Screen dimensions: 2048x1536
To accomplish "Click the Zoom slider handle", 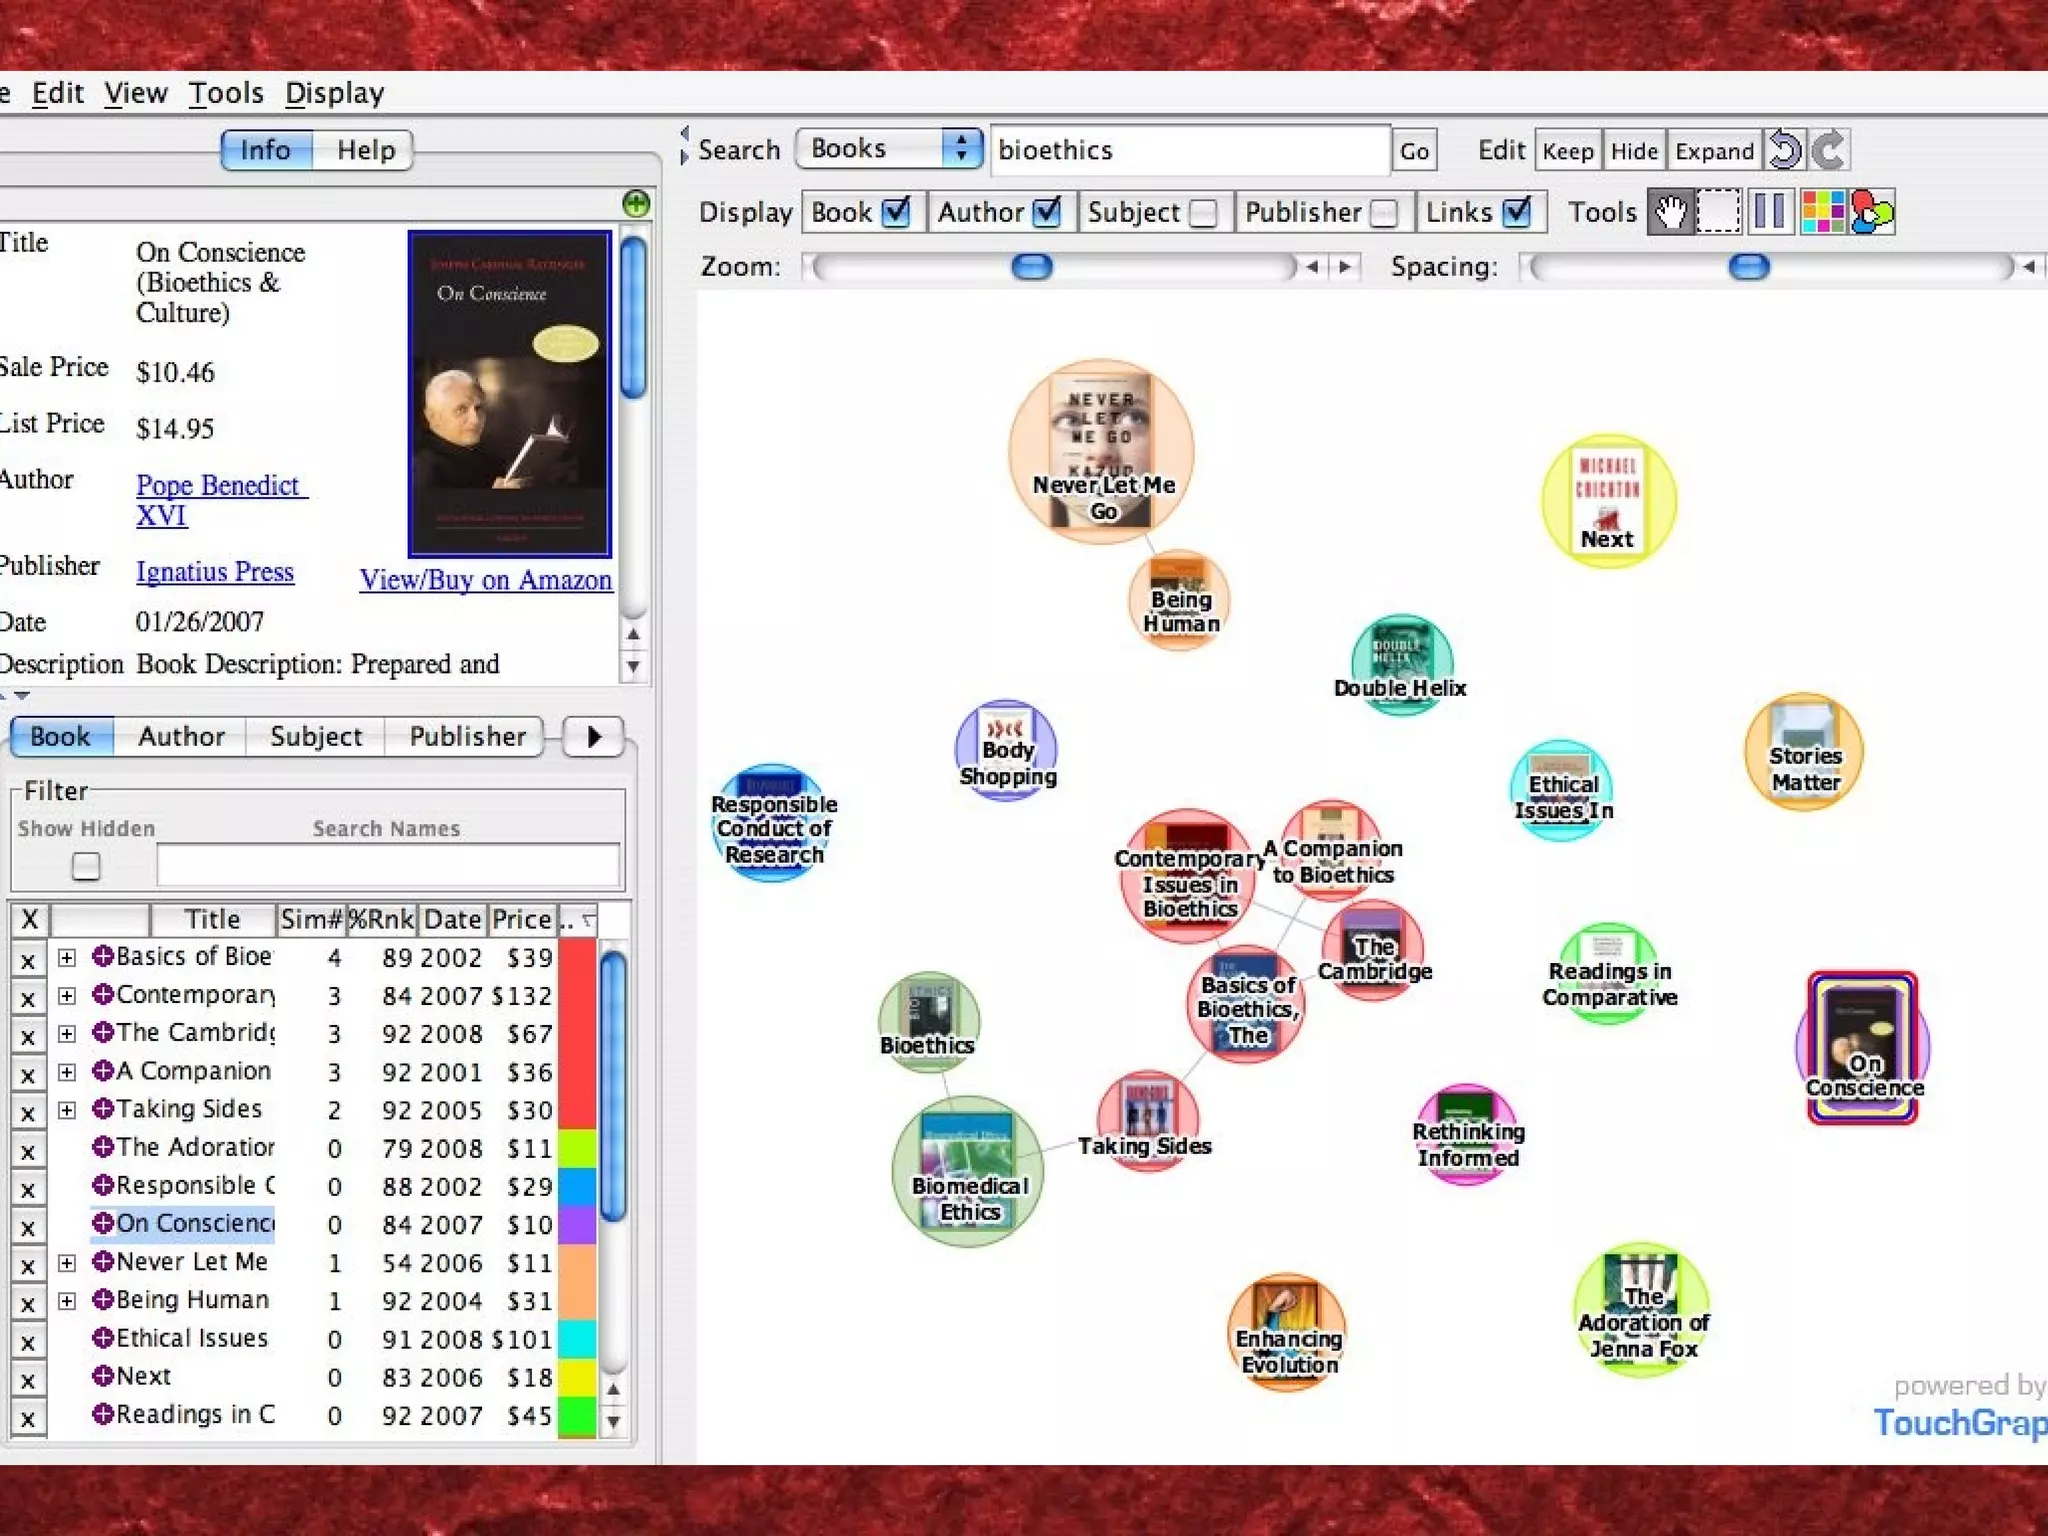I will click(1032, 266).
